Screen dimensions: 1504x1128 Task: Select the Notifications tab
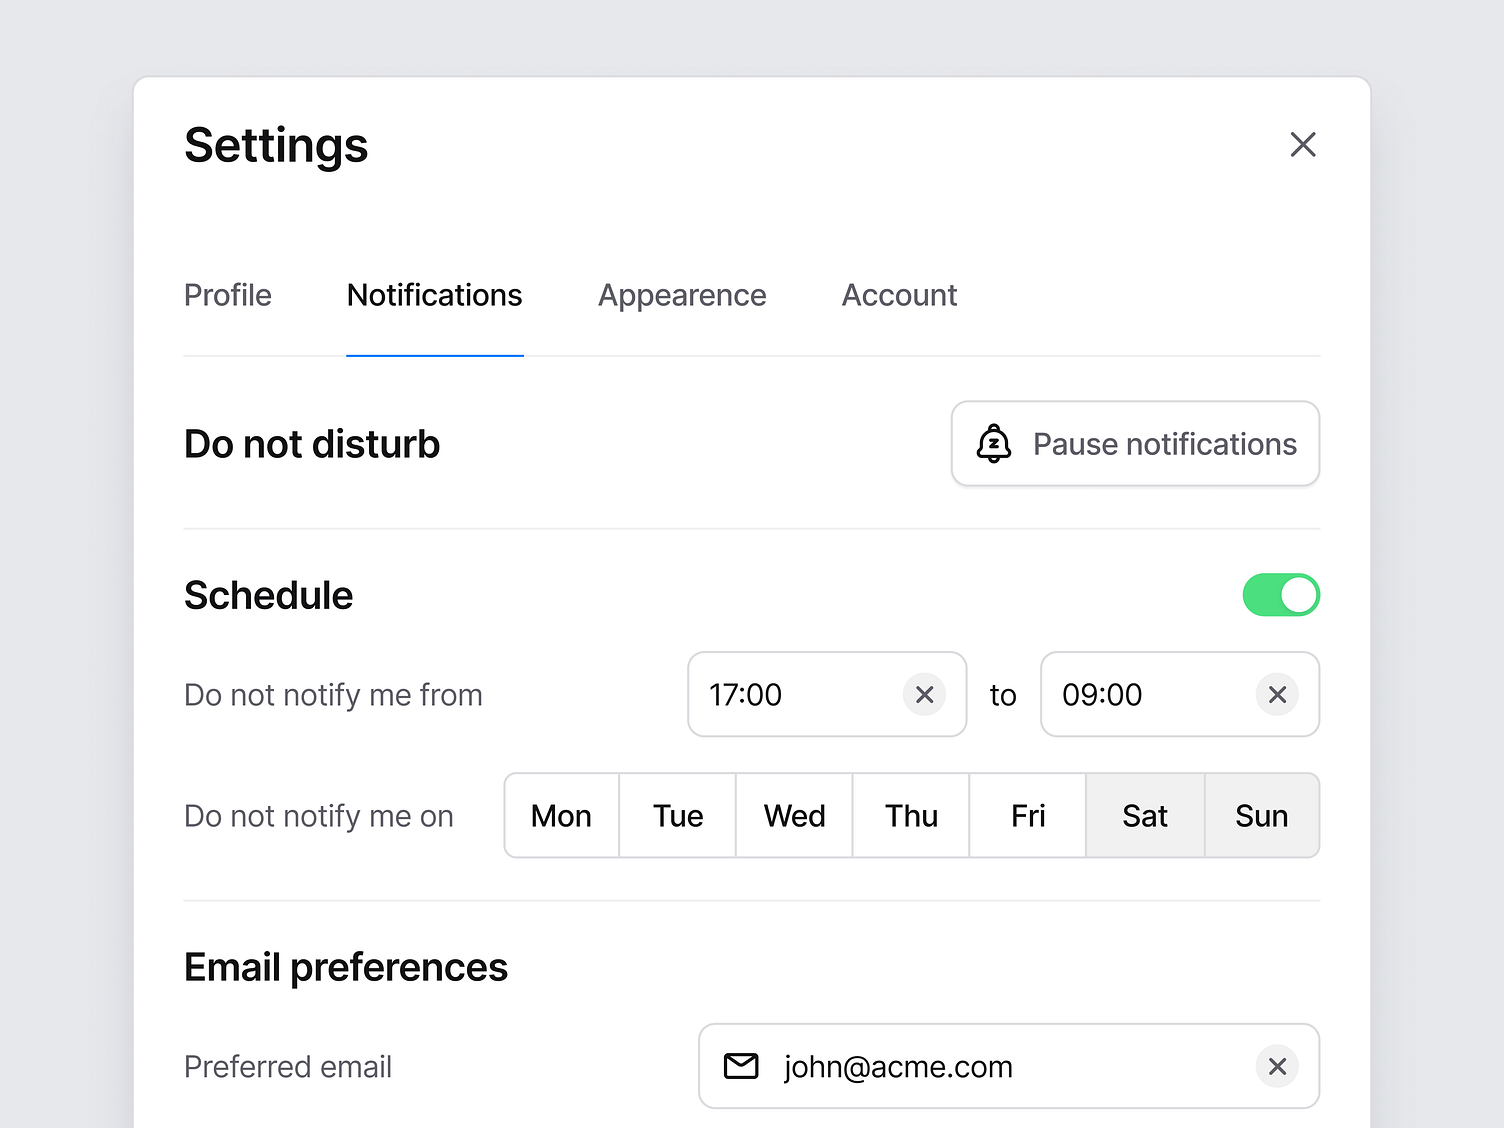[x=434, y=295]
